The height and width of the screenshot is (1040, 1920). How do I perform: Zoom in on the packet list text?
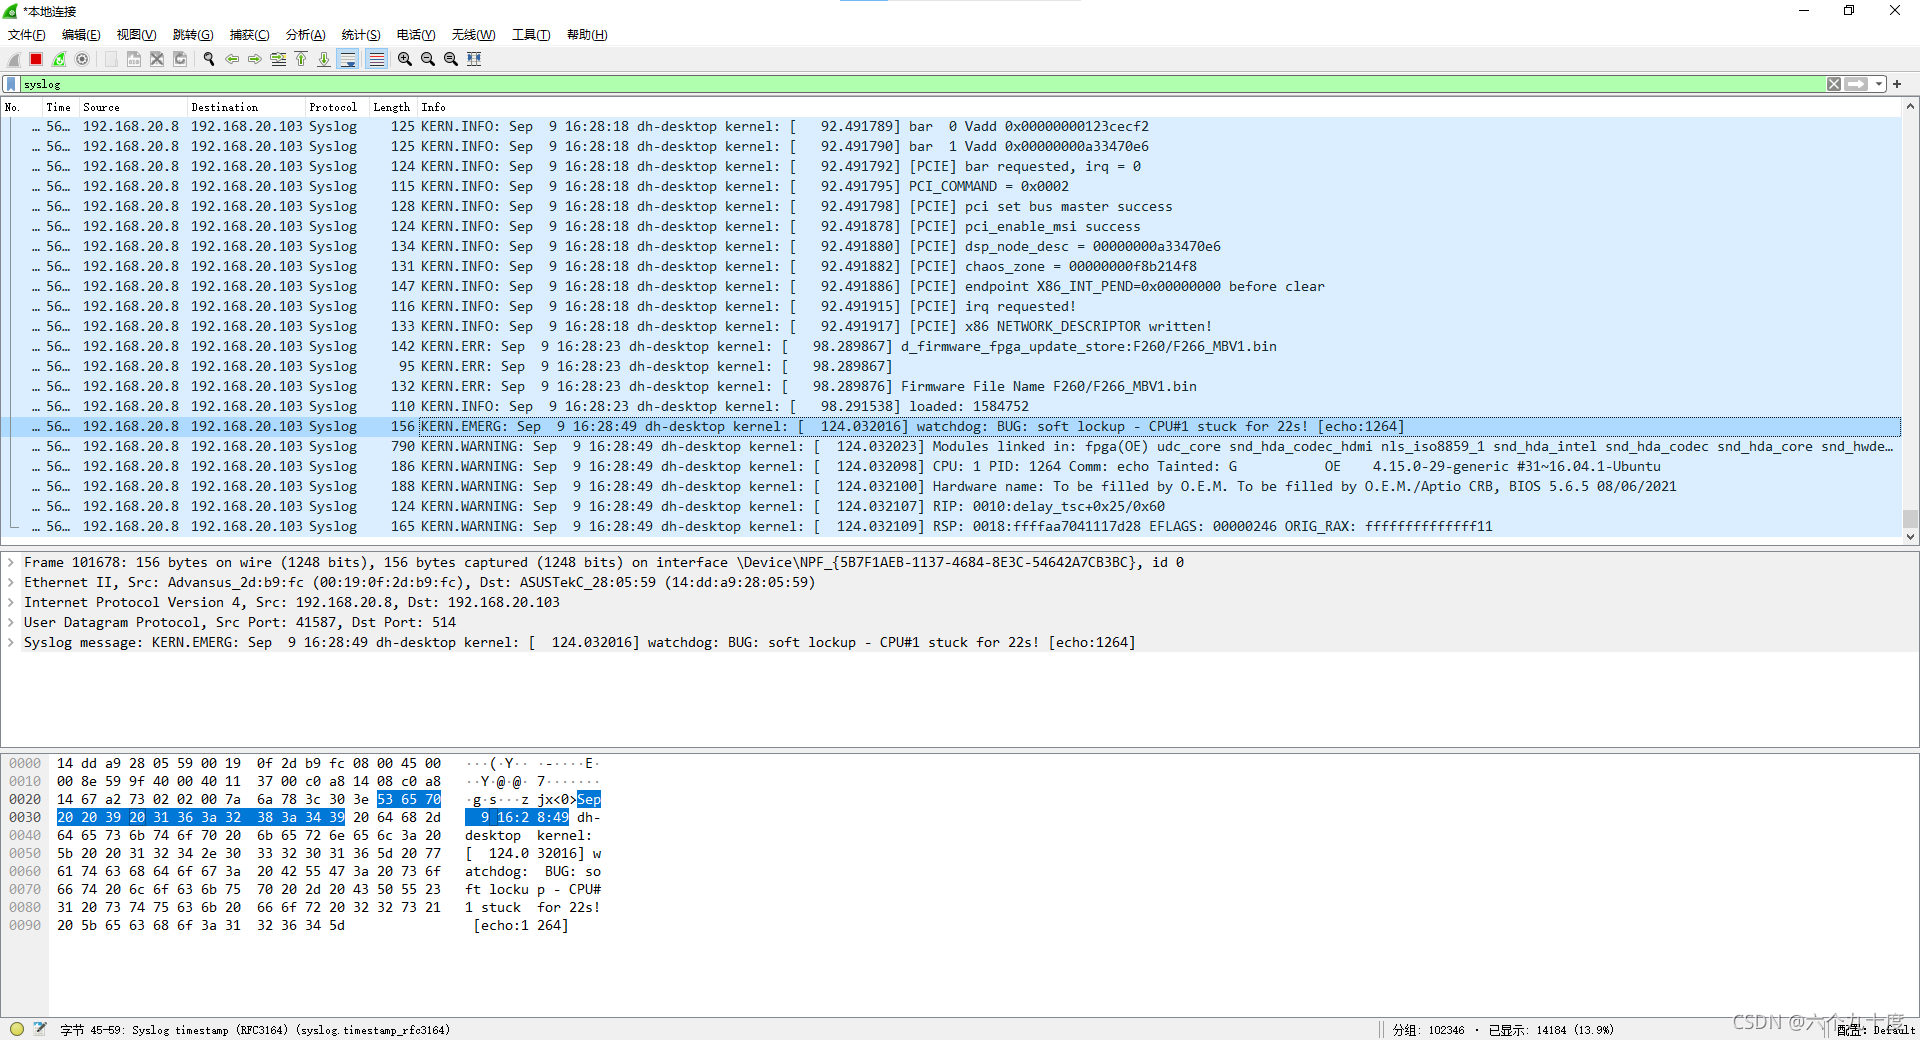click(x=404, y=59)
